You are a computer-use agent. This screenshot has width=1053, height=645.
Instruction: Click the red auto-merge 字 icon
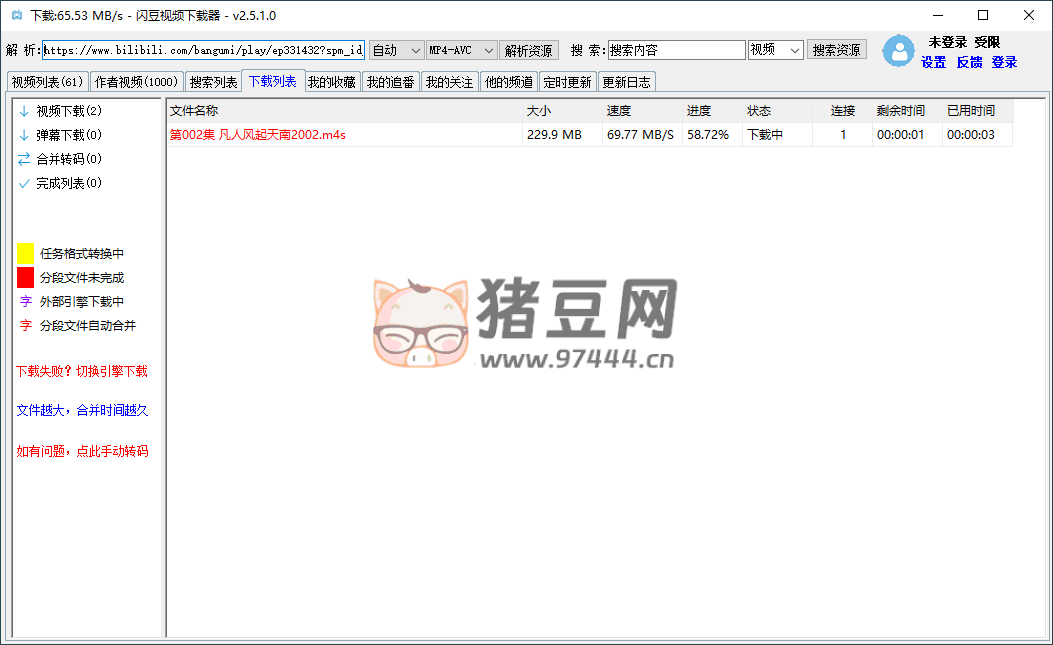(25, 325)
